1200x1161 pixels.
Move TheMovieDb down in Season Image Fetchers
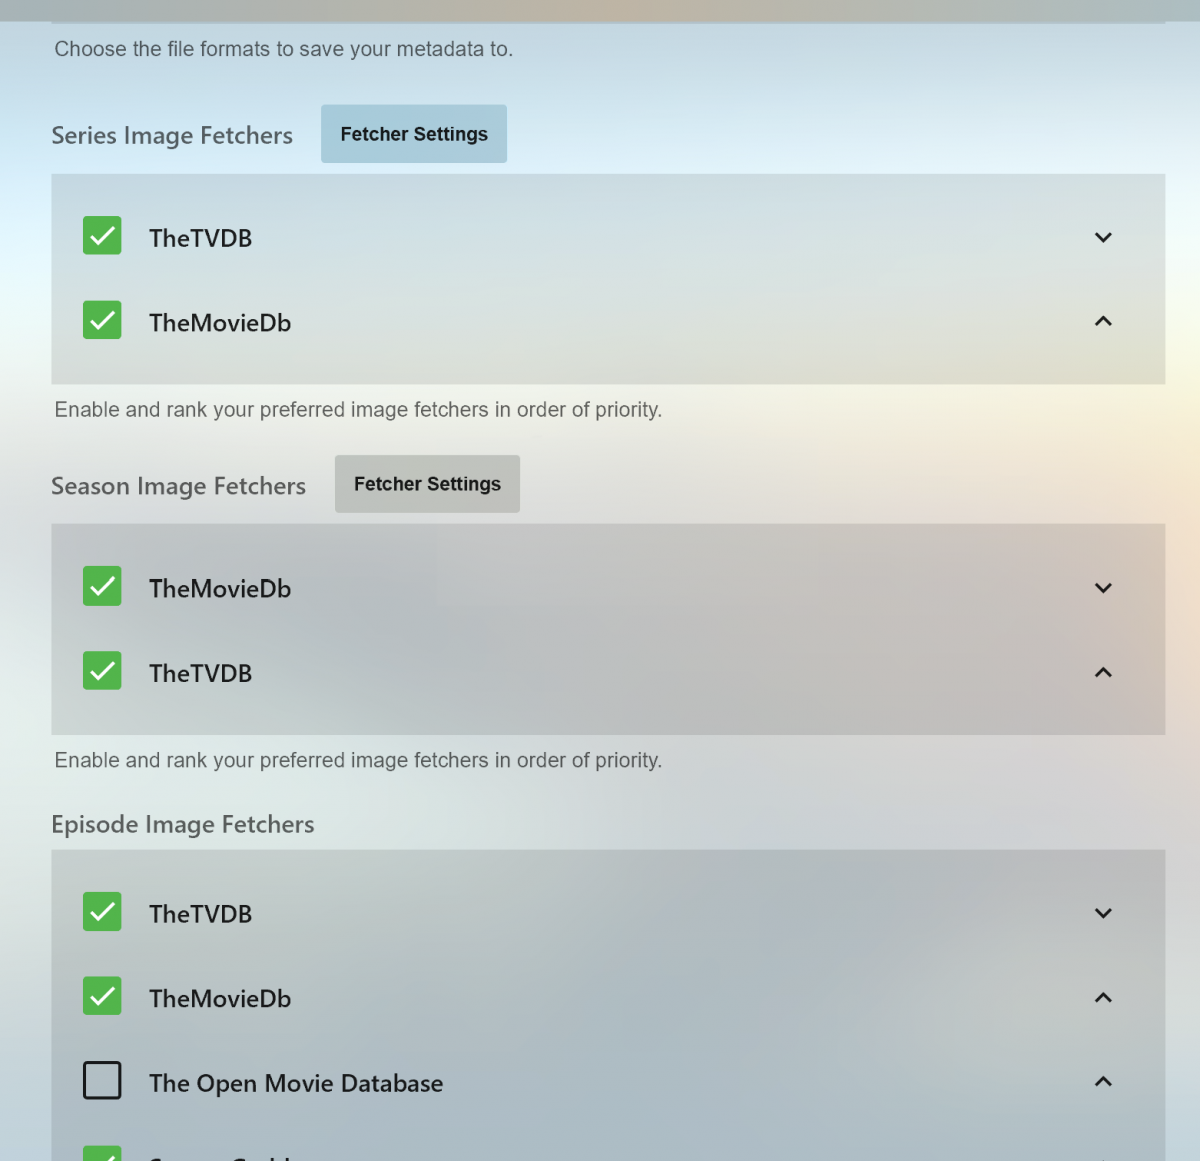(1103, 588)
